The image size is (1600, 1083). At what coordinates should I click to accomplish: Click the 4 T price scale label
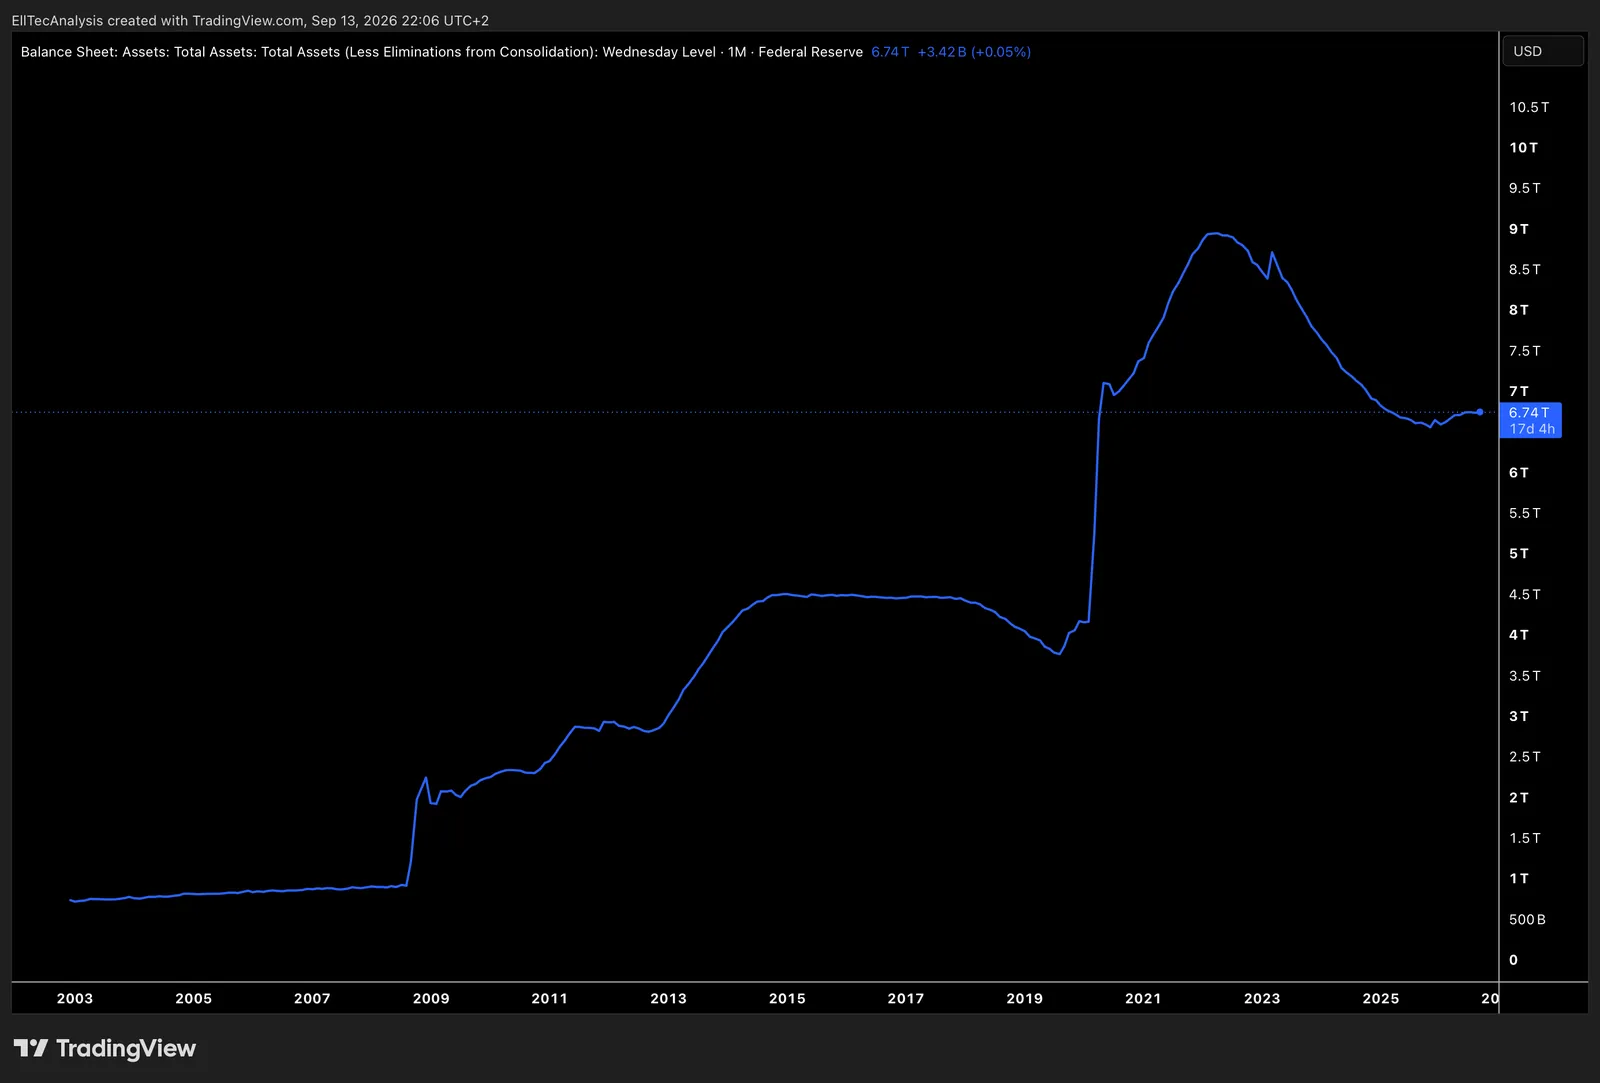[1519, 635]
